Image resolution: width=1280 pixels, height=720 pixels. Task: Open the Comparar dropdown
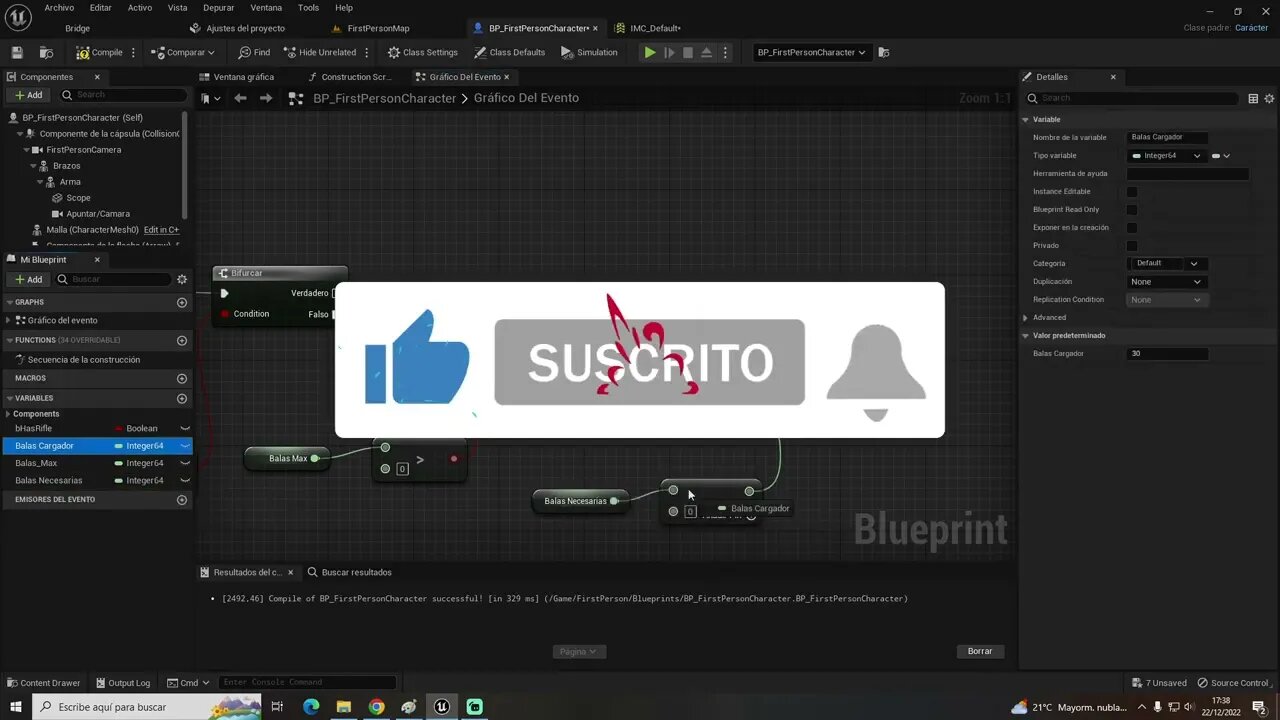[182, 52]
